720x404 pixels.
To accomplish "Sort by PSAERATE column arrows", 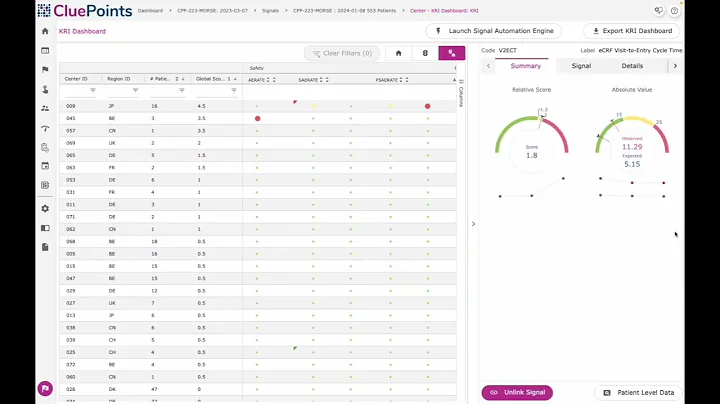I will (x=404, y=80).
